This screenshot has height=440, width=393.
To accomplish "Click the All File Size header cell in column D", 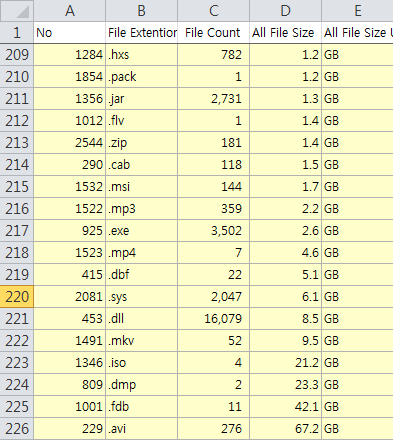I will click(x=285, y=33).
